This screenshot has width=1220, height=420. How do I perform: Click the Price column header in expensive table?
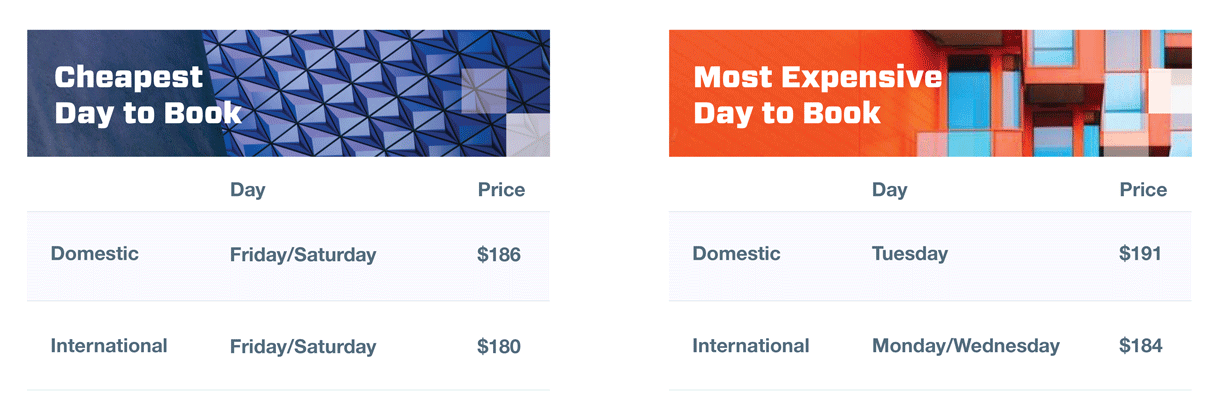click(x=1143, y=190)
